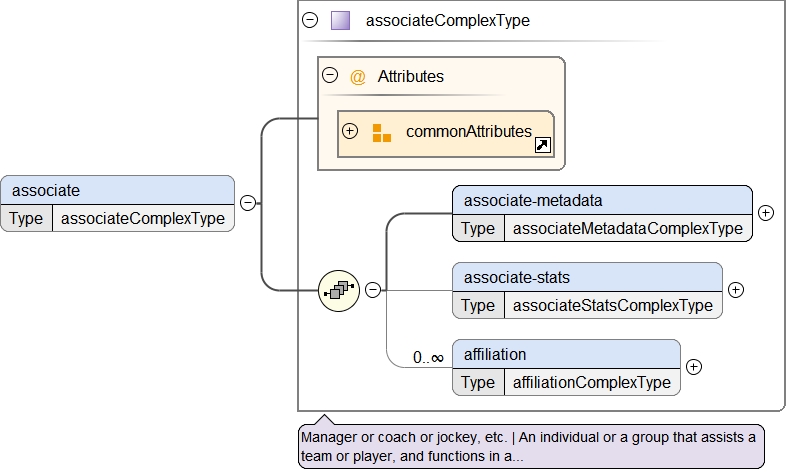This screenshot has width=787, height=472.
Task: Collapse the sequence compositor children
Action: [372, 290]
